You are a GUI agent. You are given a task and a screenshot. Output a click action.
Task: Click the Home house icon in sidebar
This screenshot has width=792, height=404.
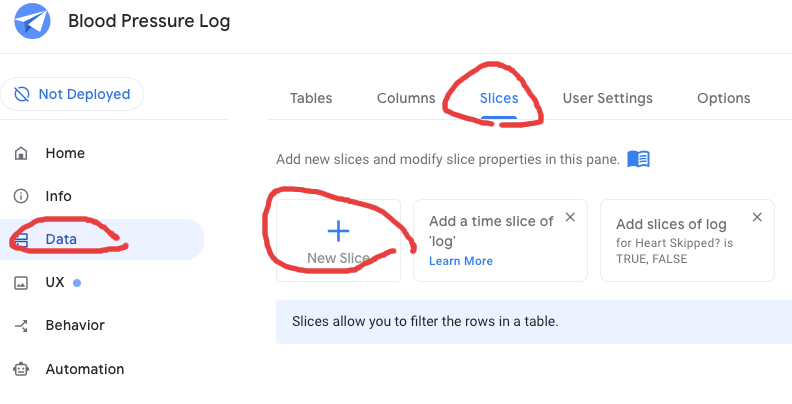pyautogui.click(x=21, y=153)
